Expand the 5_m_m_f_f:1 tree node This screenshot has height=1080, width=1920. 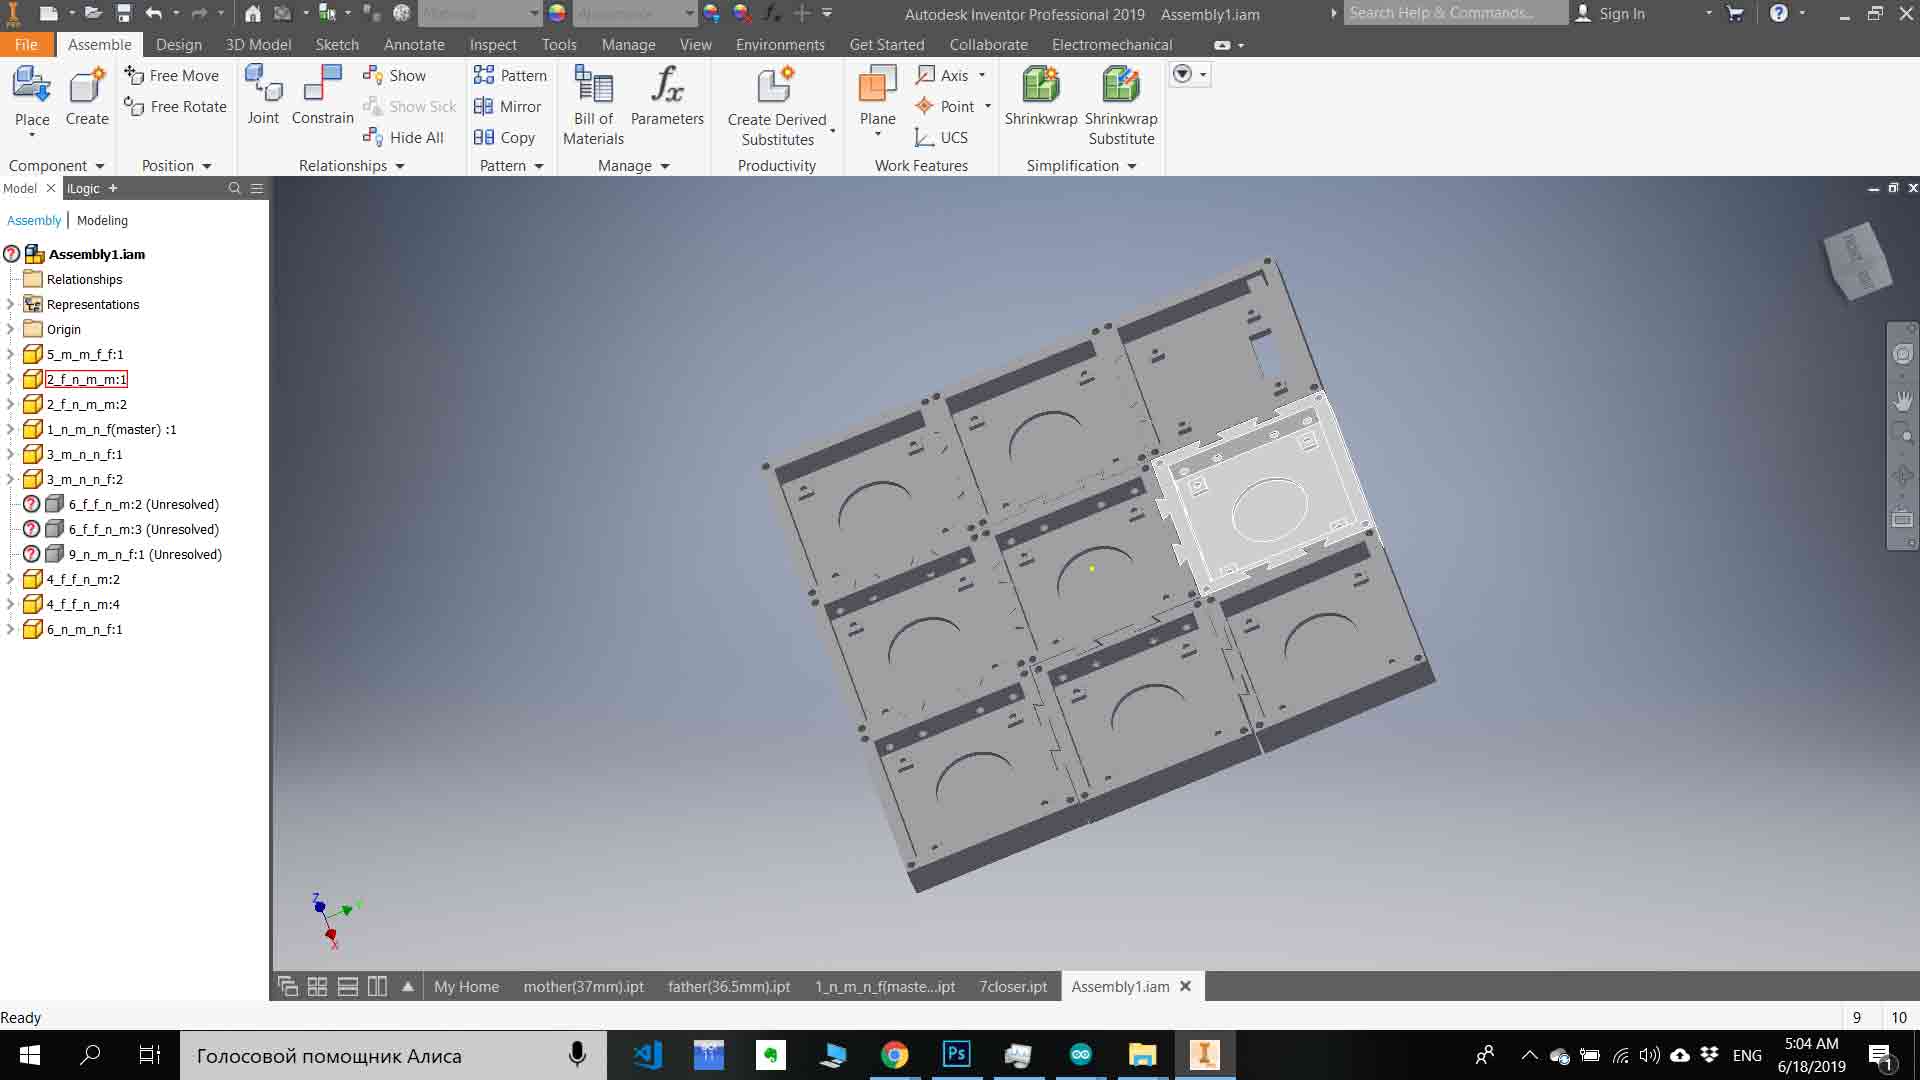(10, 354)
